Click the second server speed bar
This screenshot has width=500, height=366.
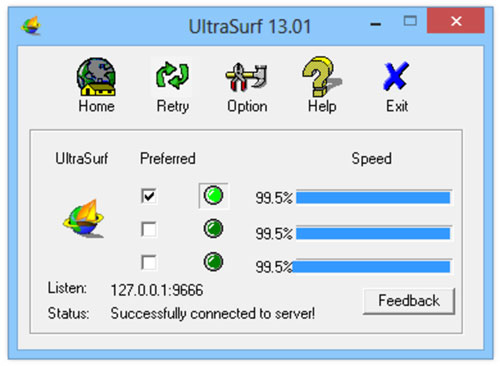pos(374,233)
